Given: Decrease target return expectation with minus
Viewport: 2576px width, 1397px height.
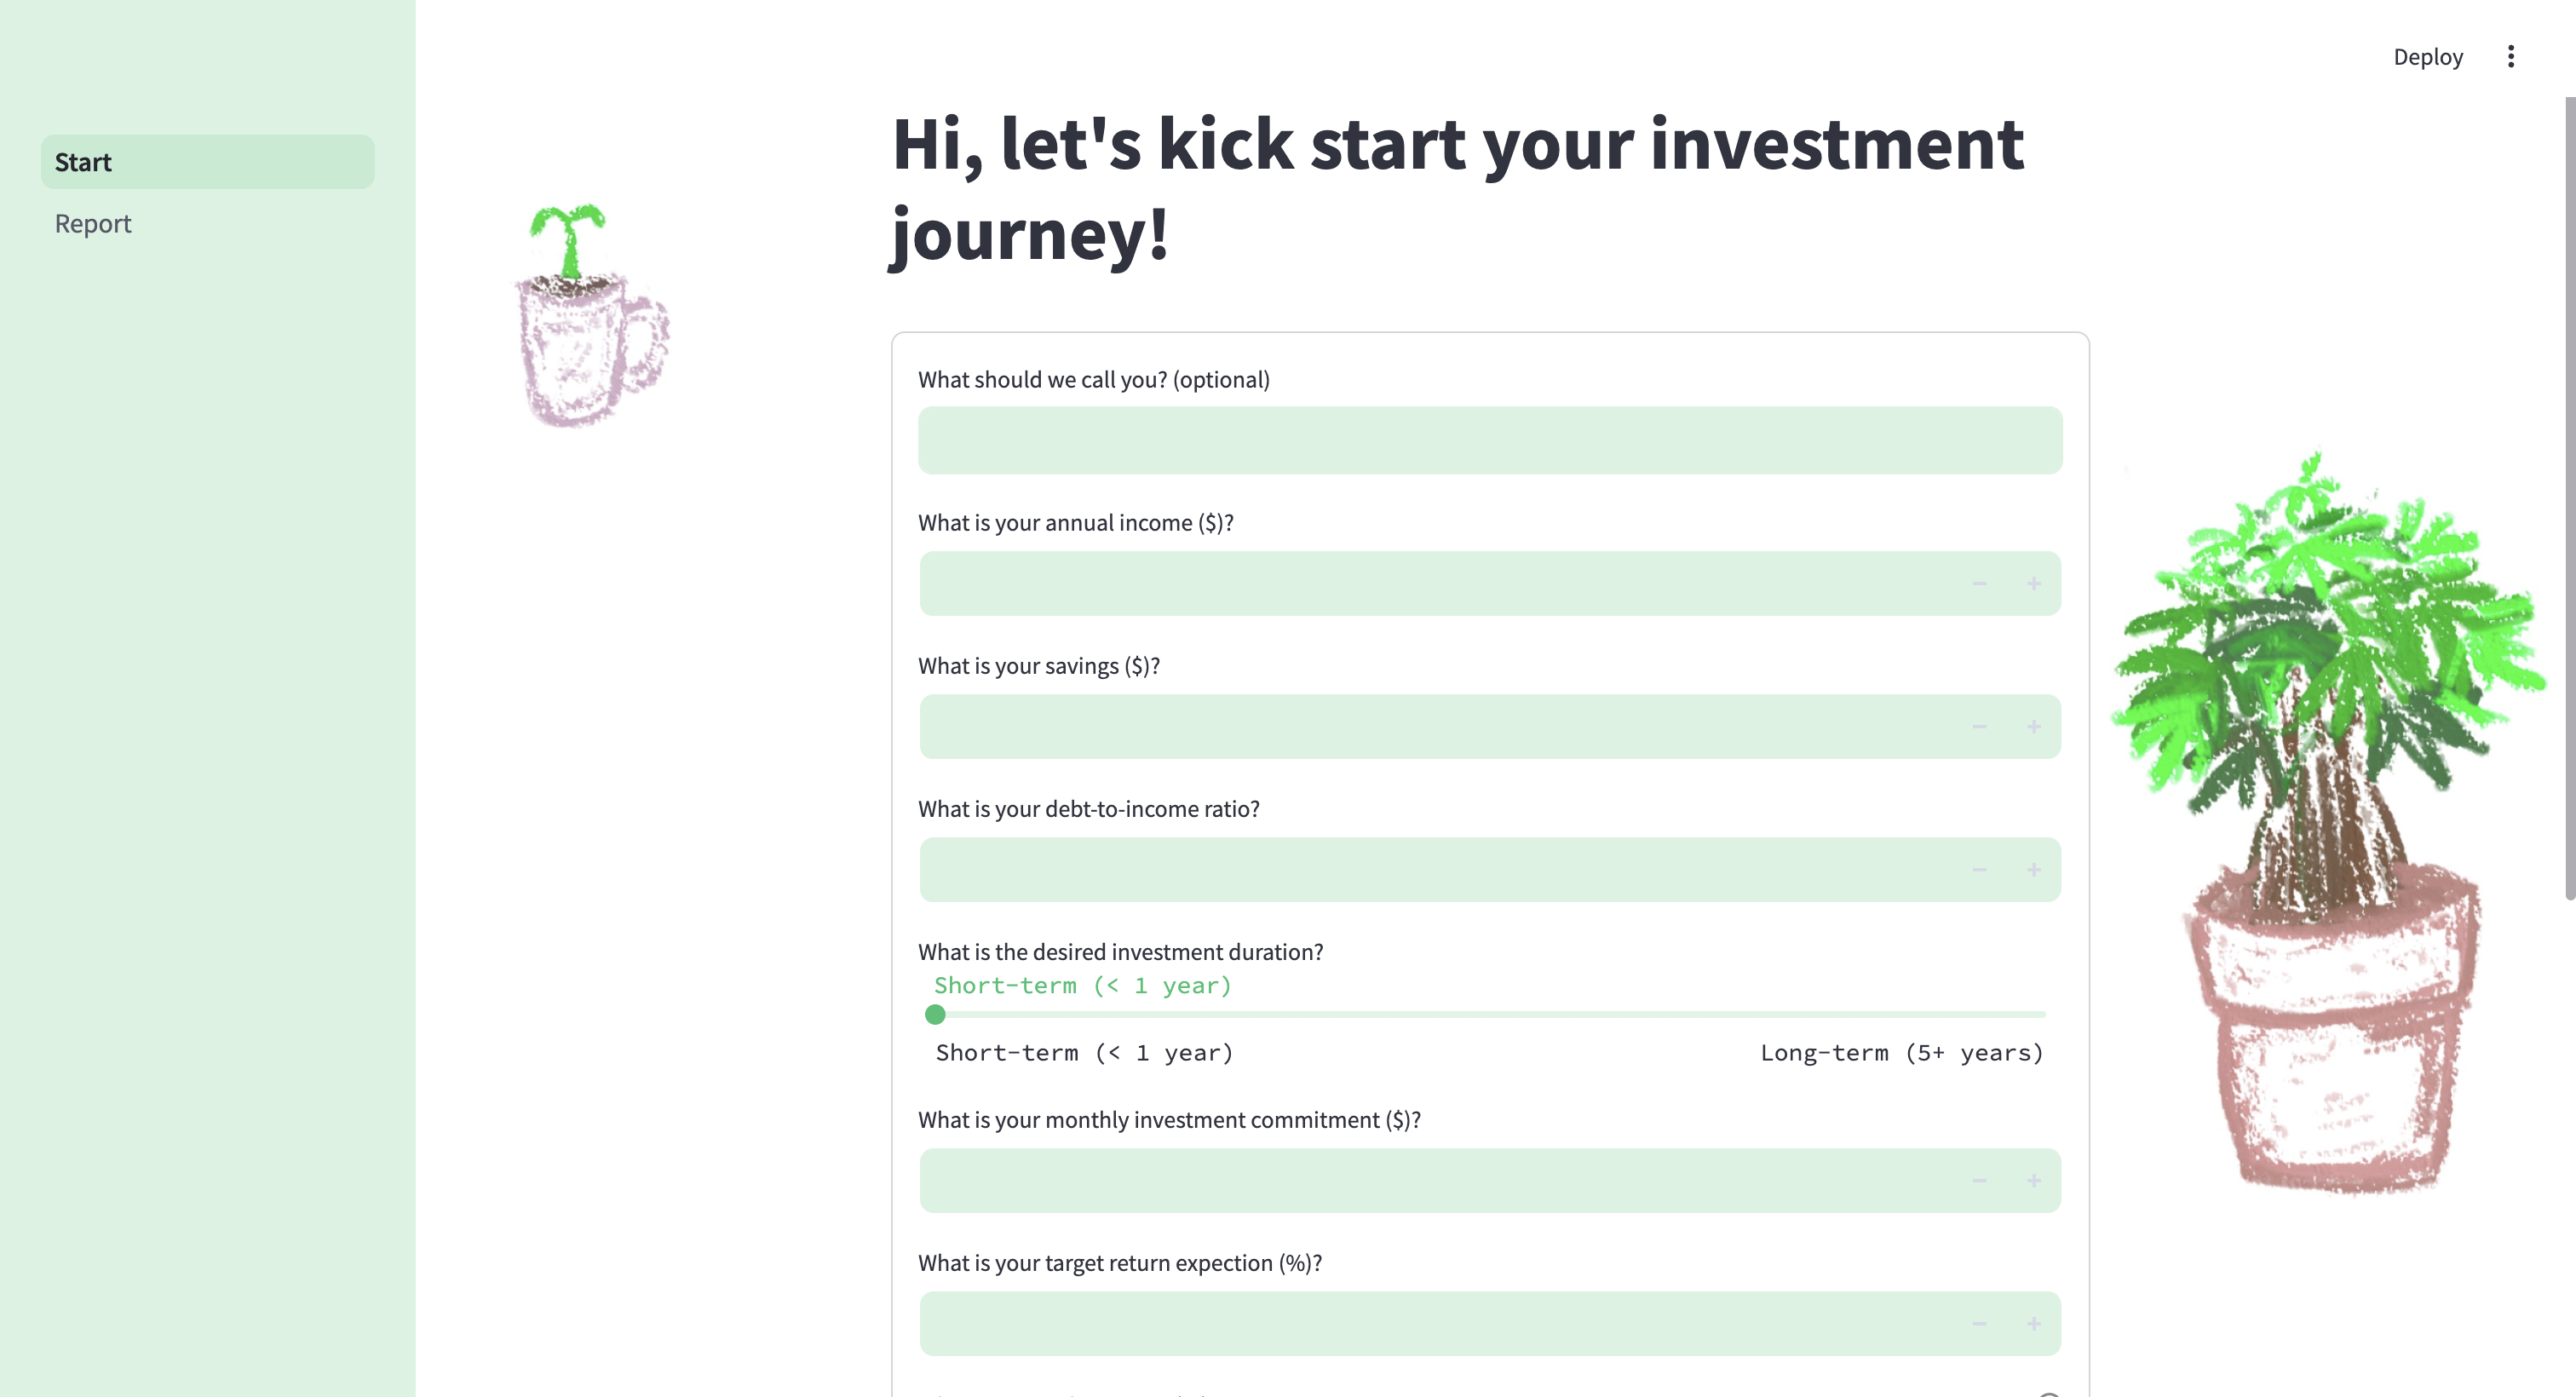Looking at the screenshot, I should click(1979, 1324).
